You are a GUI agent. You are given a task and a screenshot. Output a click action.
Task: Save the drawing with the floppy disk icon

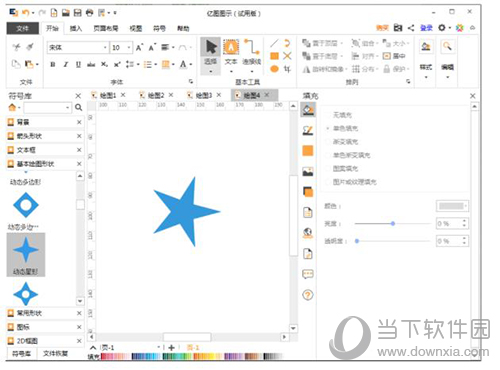(x=77, y=13)
